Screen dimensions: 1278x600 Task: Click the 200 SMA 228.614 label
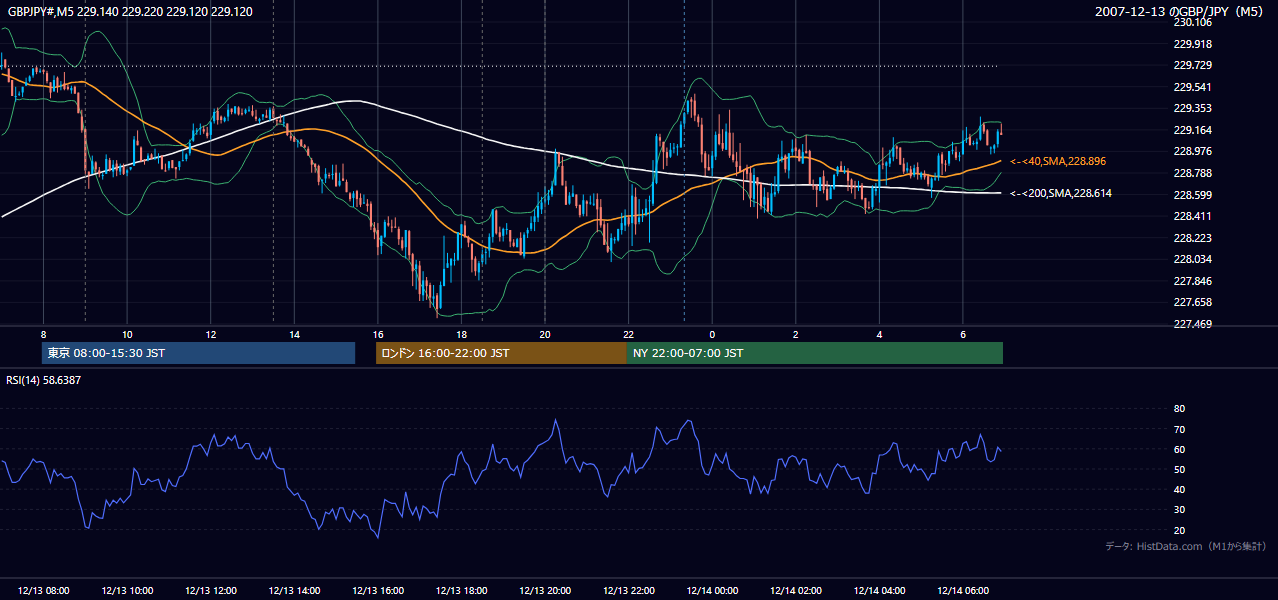coord(1061,194)
